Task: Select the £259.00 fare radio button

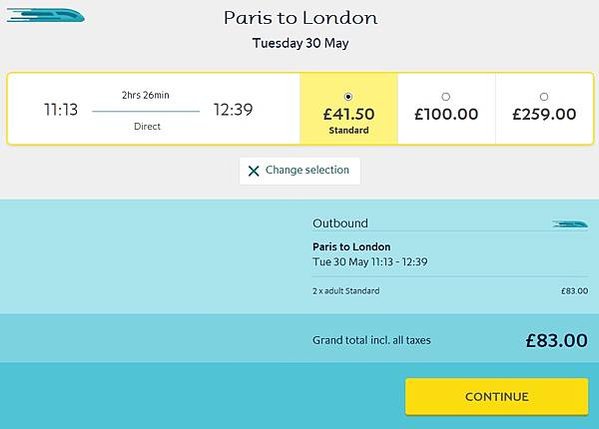Action: pos(544,97)
